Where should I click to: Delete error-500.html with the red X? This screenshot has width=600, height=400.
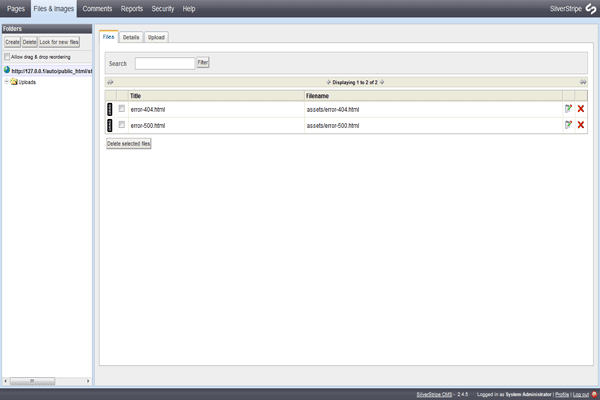(x=580, y=125)
